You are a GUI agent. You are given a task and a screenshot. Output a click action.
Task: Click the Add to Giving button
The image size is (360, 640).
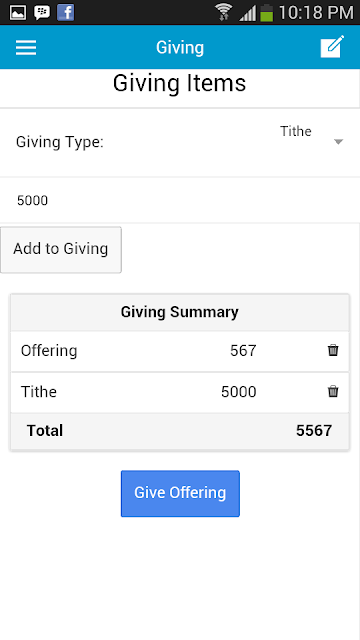coord(61,250)
